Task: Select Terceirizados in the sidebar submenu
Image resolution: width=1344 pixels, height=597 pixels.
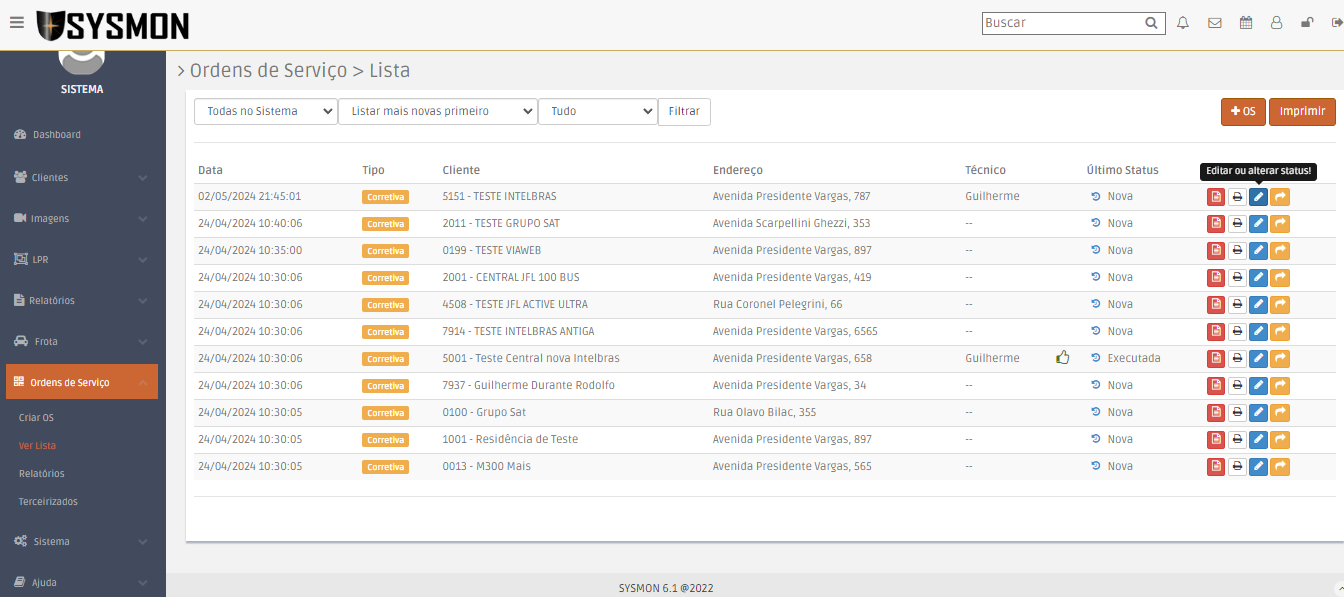Action: point(48,502)
